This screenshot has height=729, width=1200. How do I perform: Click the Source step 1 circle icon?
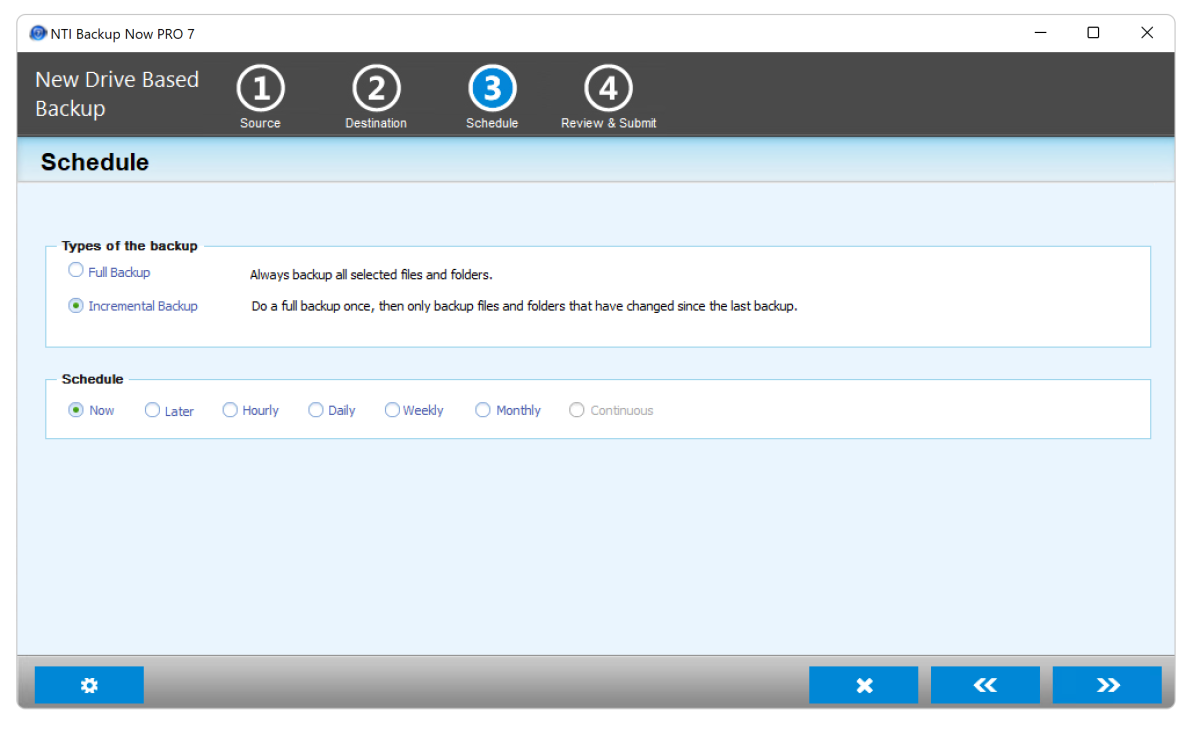point(260,90)
